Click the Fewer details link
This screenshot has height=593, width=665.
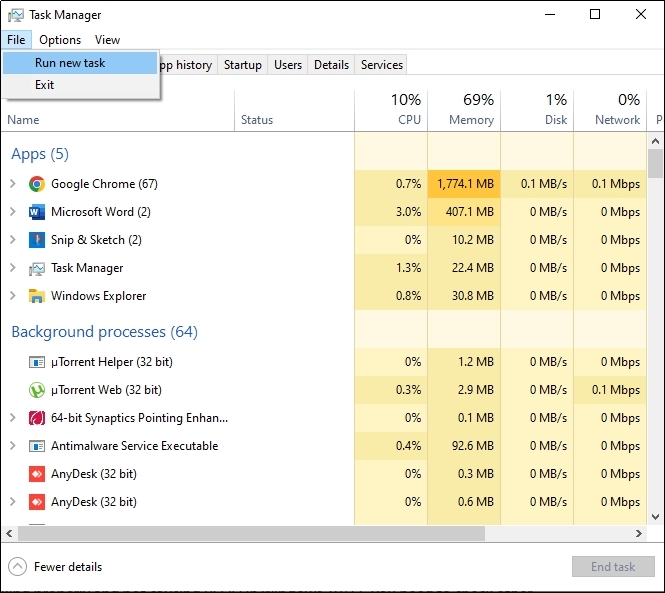click(68, 567)
